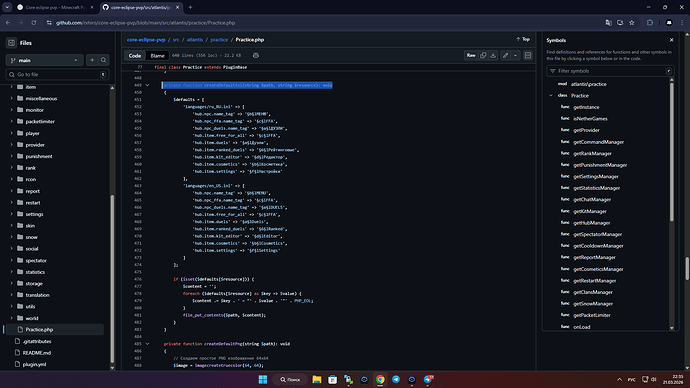Open practice breadcrumb link
This screenshot has height=388, width=690.
219,40
